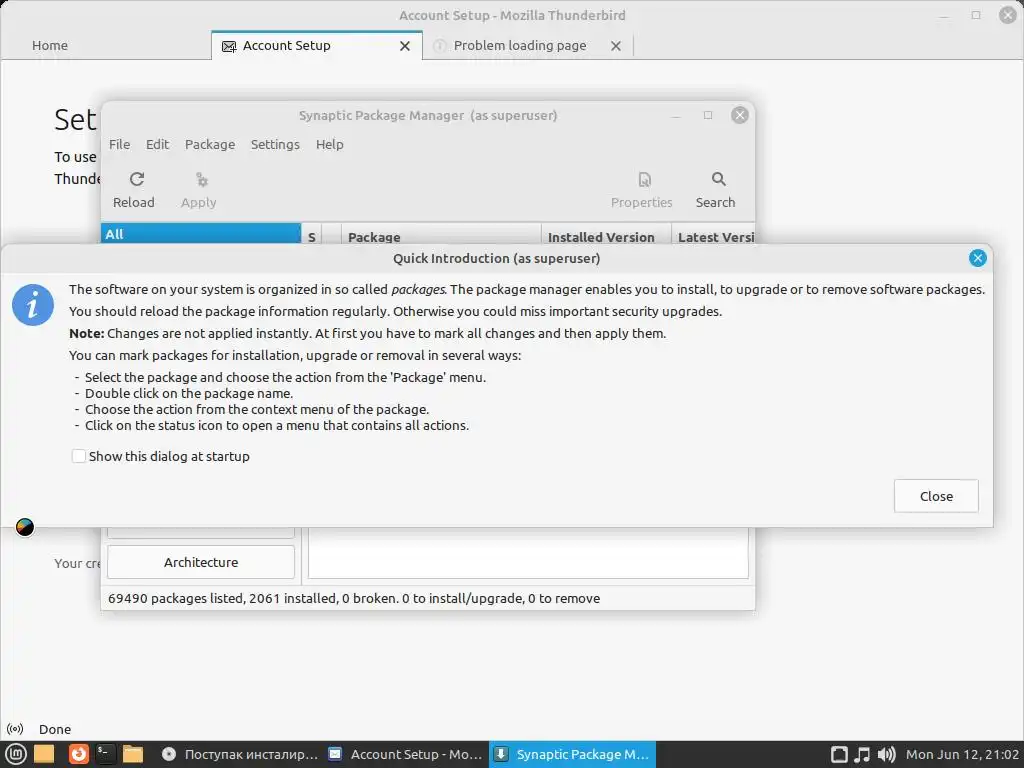Viewport: 1024px width, 768px height.
Task: Select the Architecture filter button in Synaptic
Action: tap(200, 562)
